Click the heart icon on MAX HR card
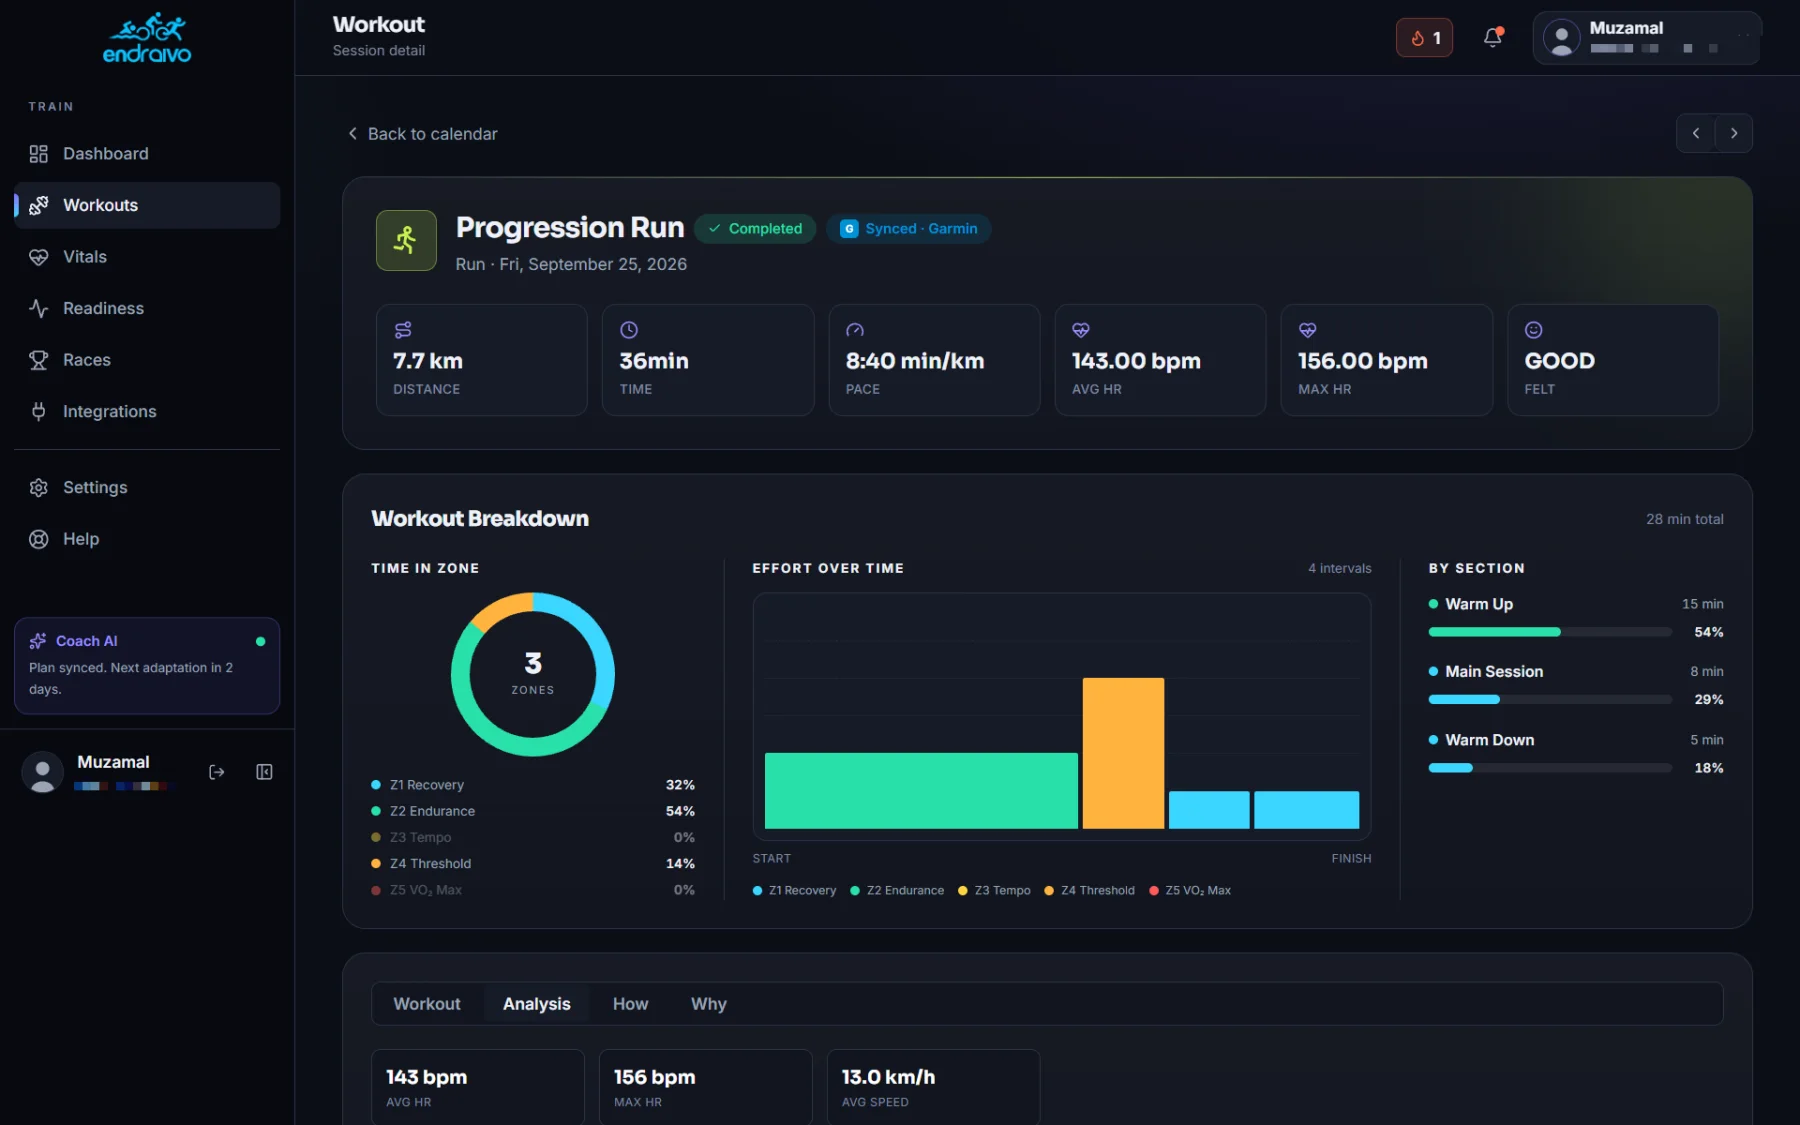Image resolution: width=1800 pixels, height=1125 pixels. click(x=1307, y=330)
